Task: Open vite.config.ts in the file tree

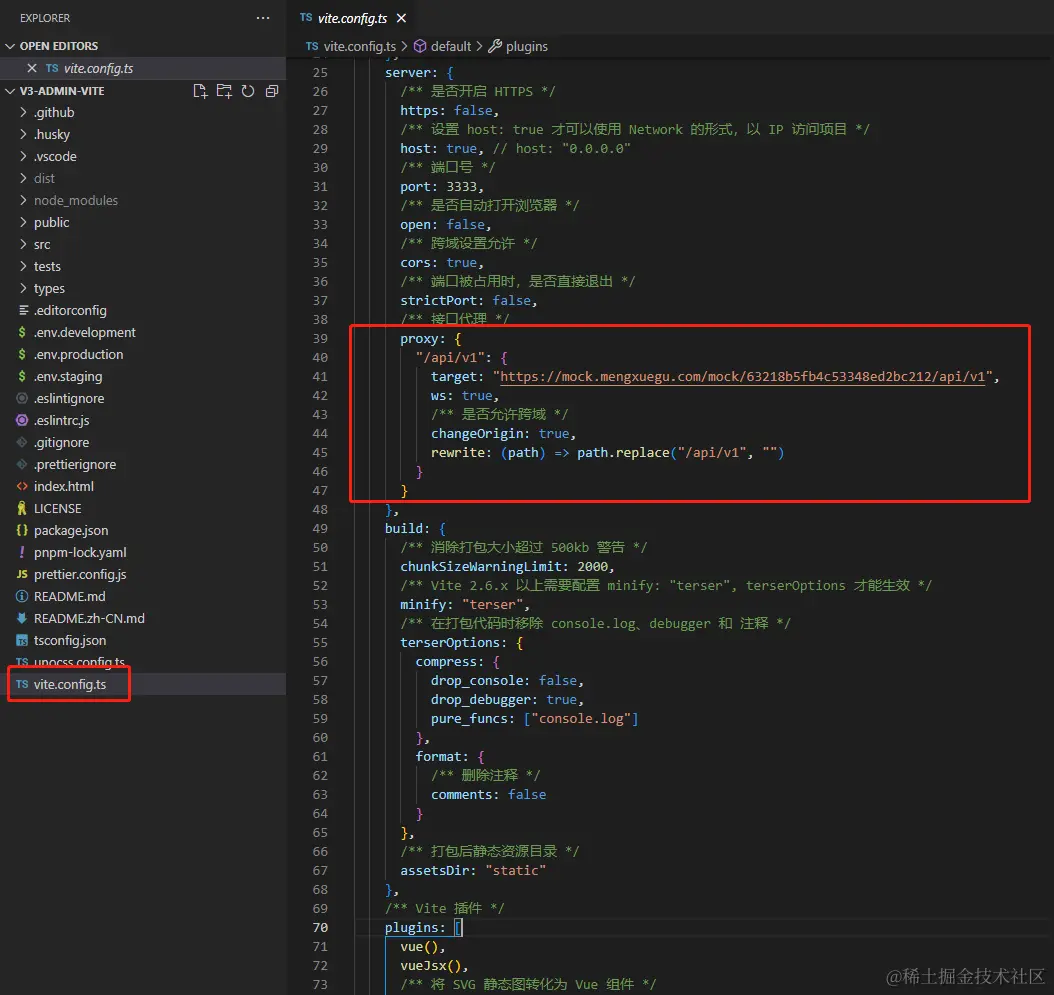Action: coord(69,684)
